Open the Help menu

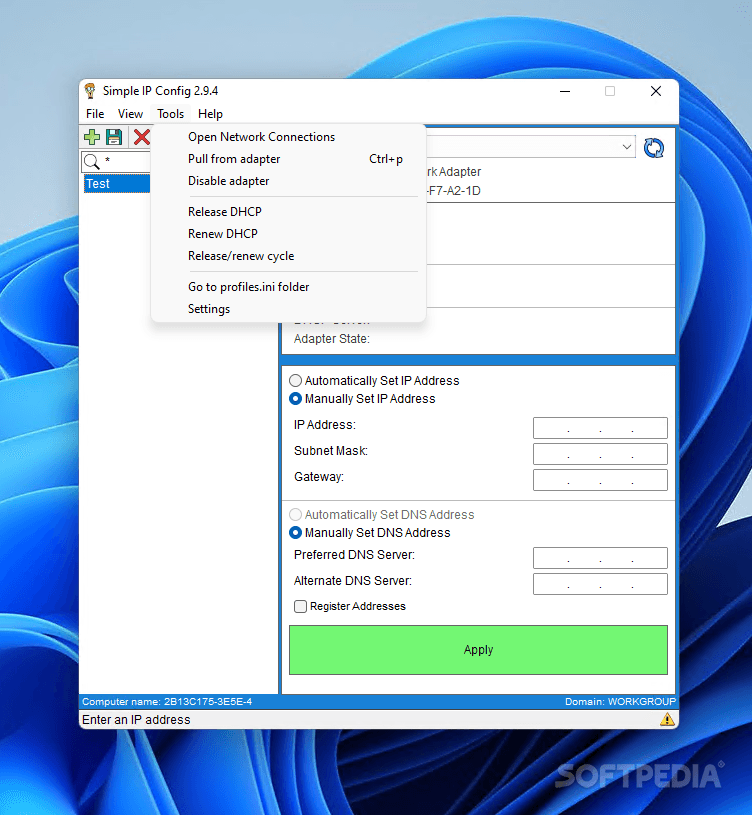(x=210, y=114)
